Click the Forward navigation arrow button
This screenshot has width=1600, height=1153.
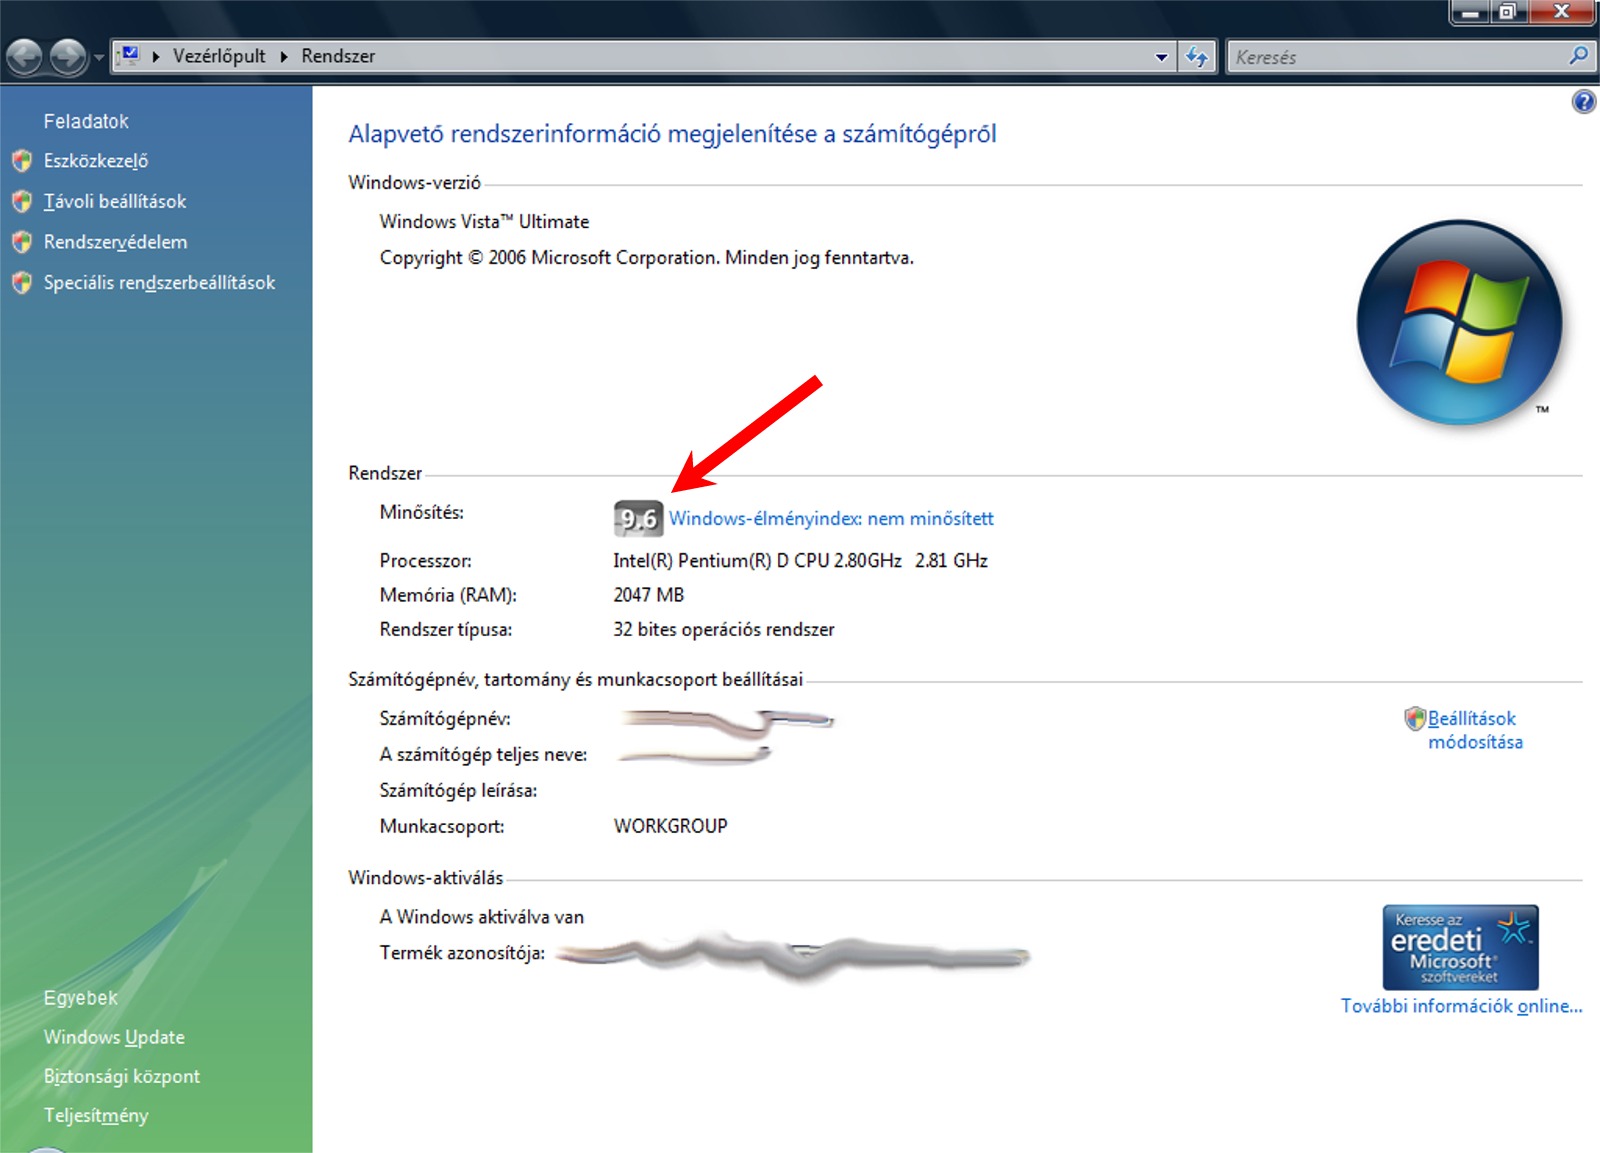(68, 57)
